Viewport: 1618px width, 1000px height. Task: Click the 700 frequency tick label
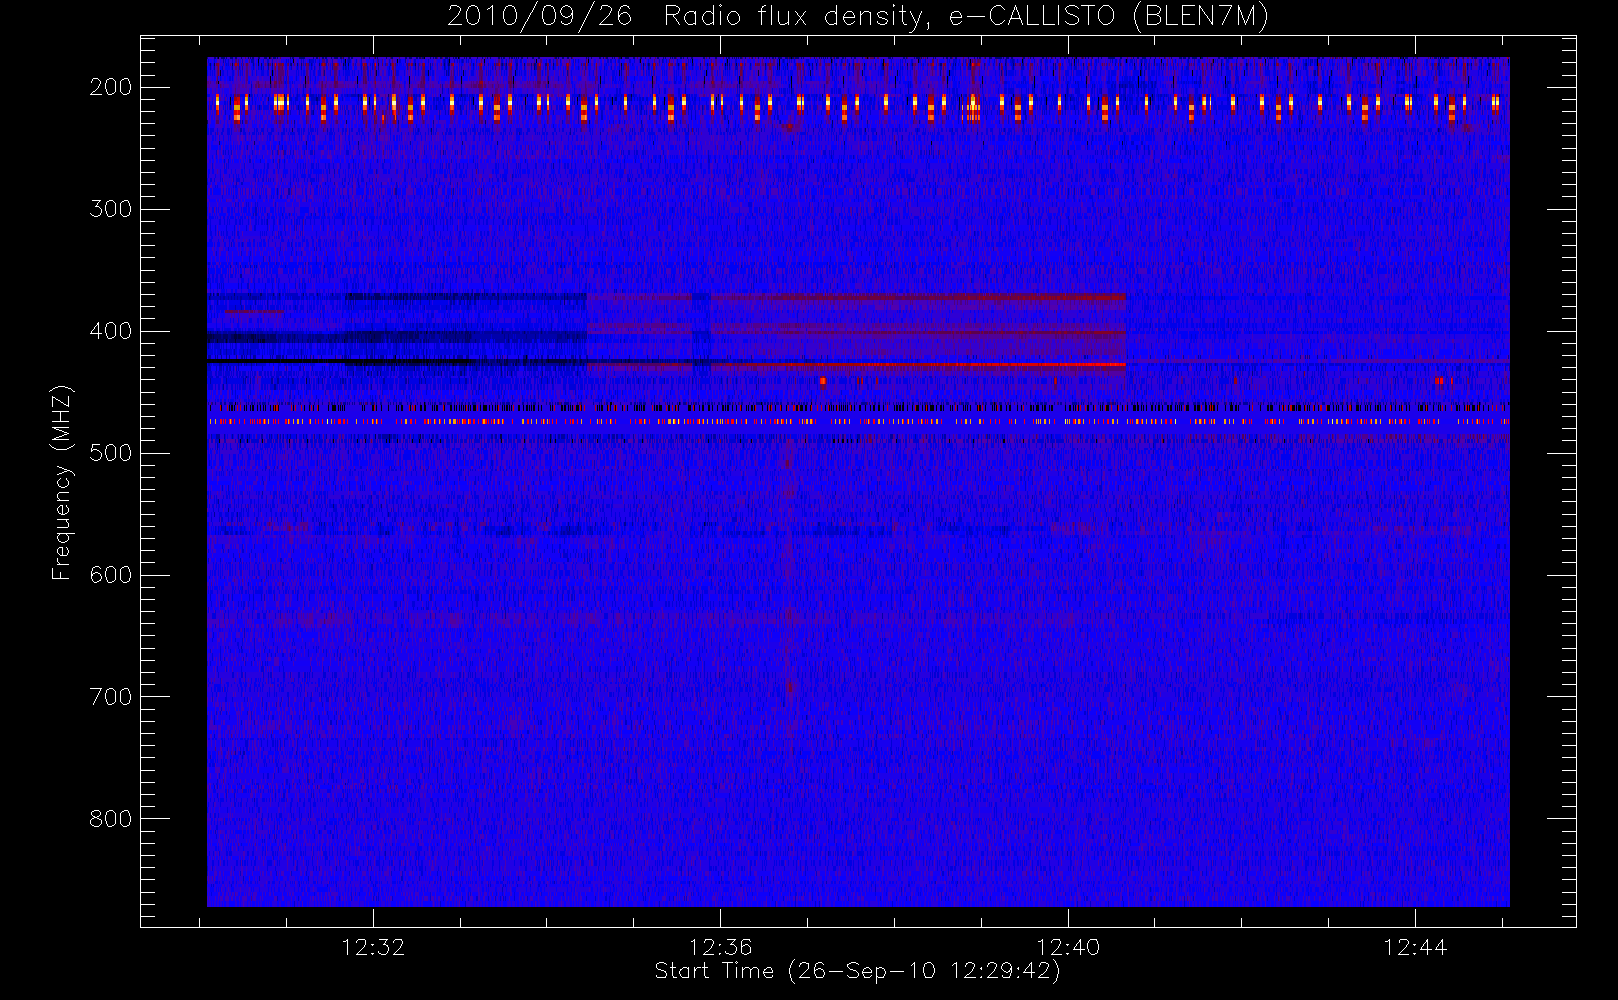[111, 697]
